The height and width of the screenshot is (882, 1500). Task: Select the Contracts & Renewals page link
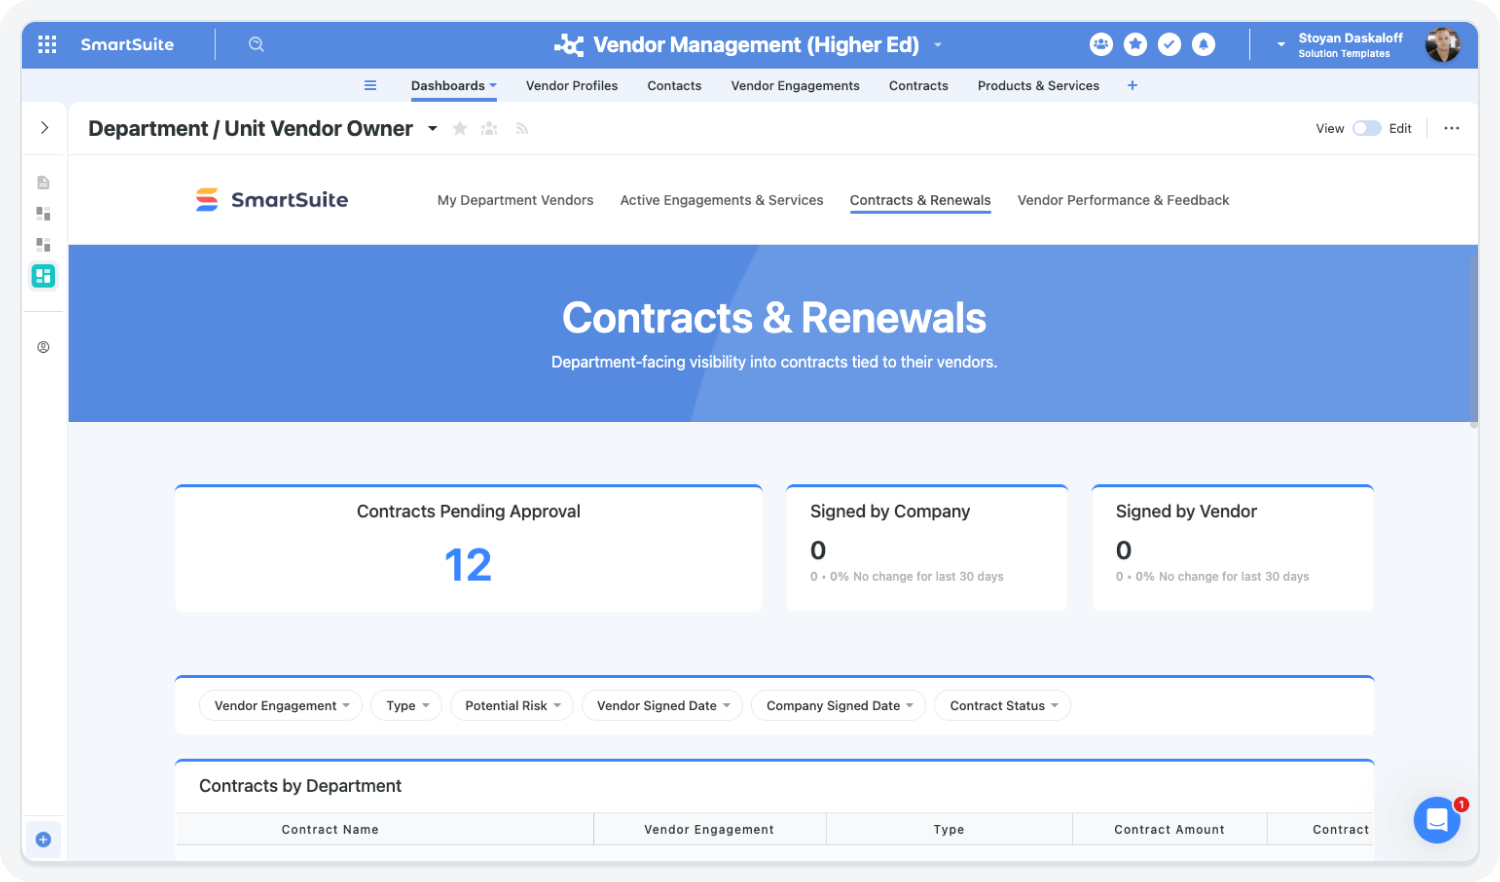click(x=920, y=200)
